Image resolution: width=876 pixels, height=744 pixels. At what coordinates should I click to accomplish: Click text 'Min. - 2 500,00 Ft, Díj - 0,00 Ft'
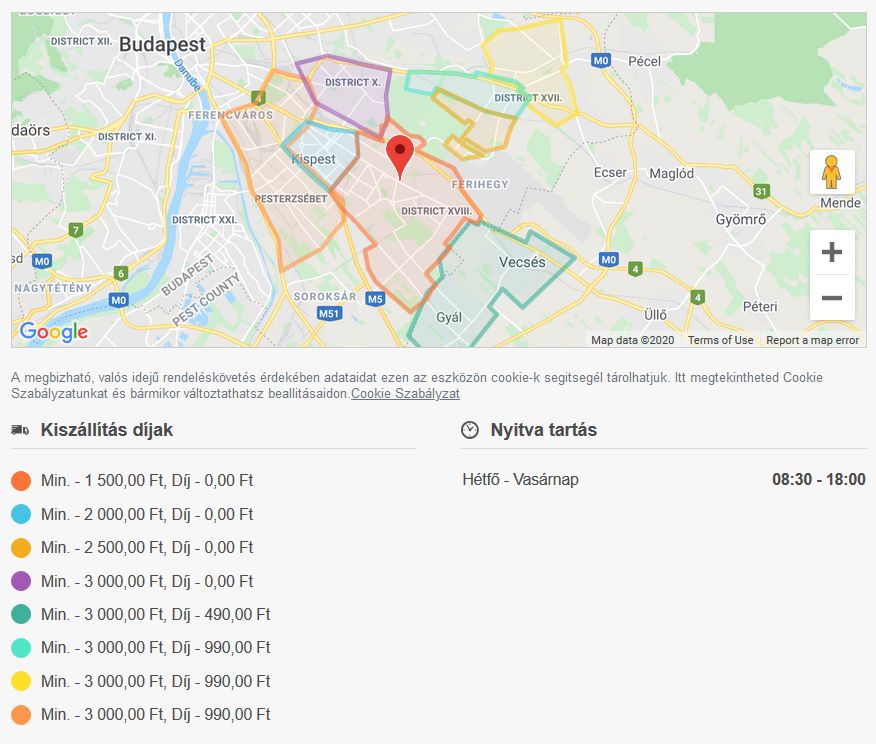[147, 548]
